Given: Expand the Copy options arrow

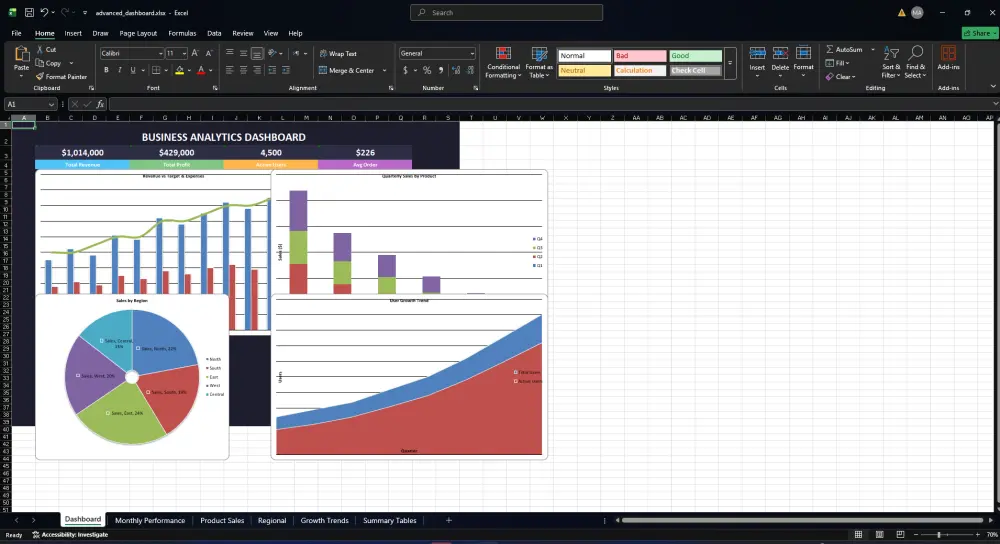Looking at the screenshot, I should 71,63.
